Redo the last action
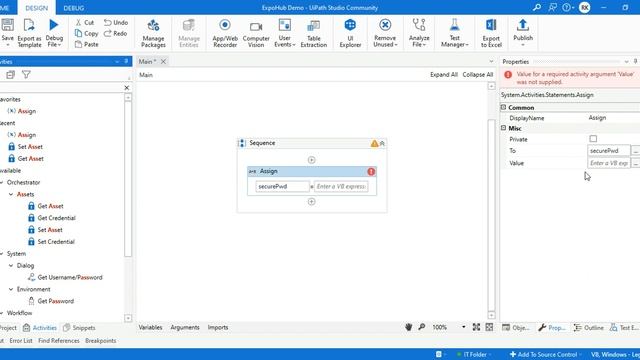Screen dimensions: 640x360 [x=116, y=33]
